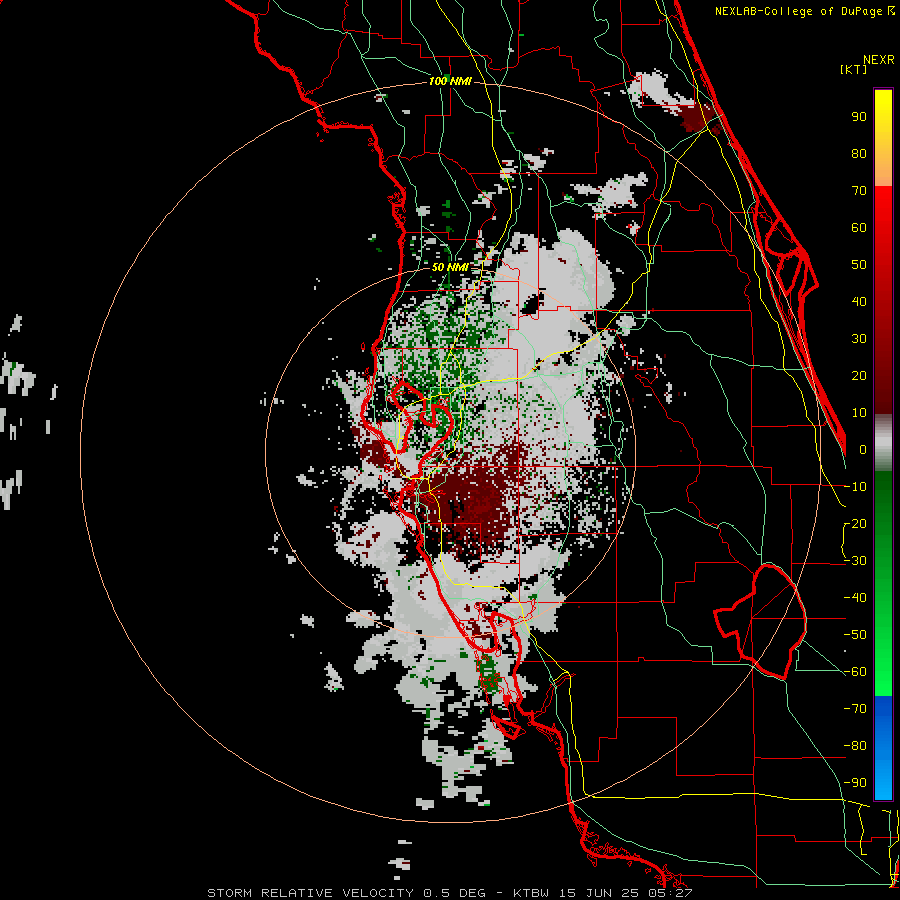This screenshot has width=900, height=900.
Task: Click the positive 40 knots scale label
Action: tap(859, 301)
